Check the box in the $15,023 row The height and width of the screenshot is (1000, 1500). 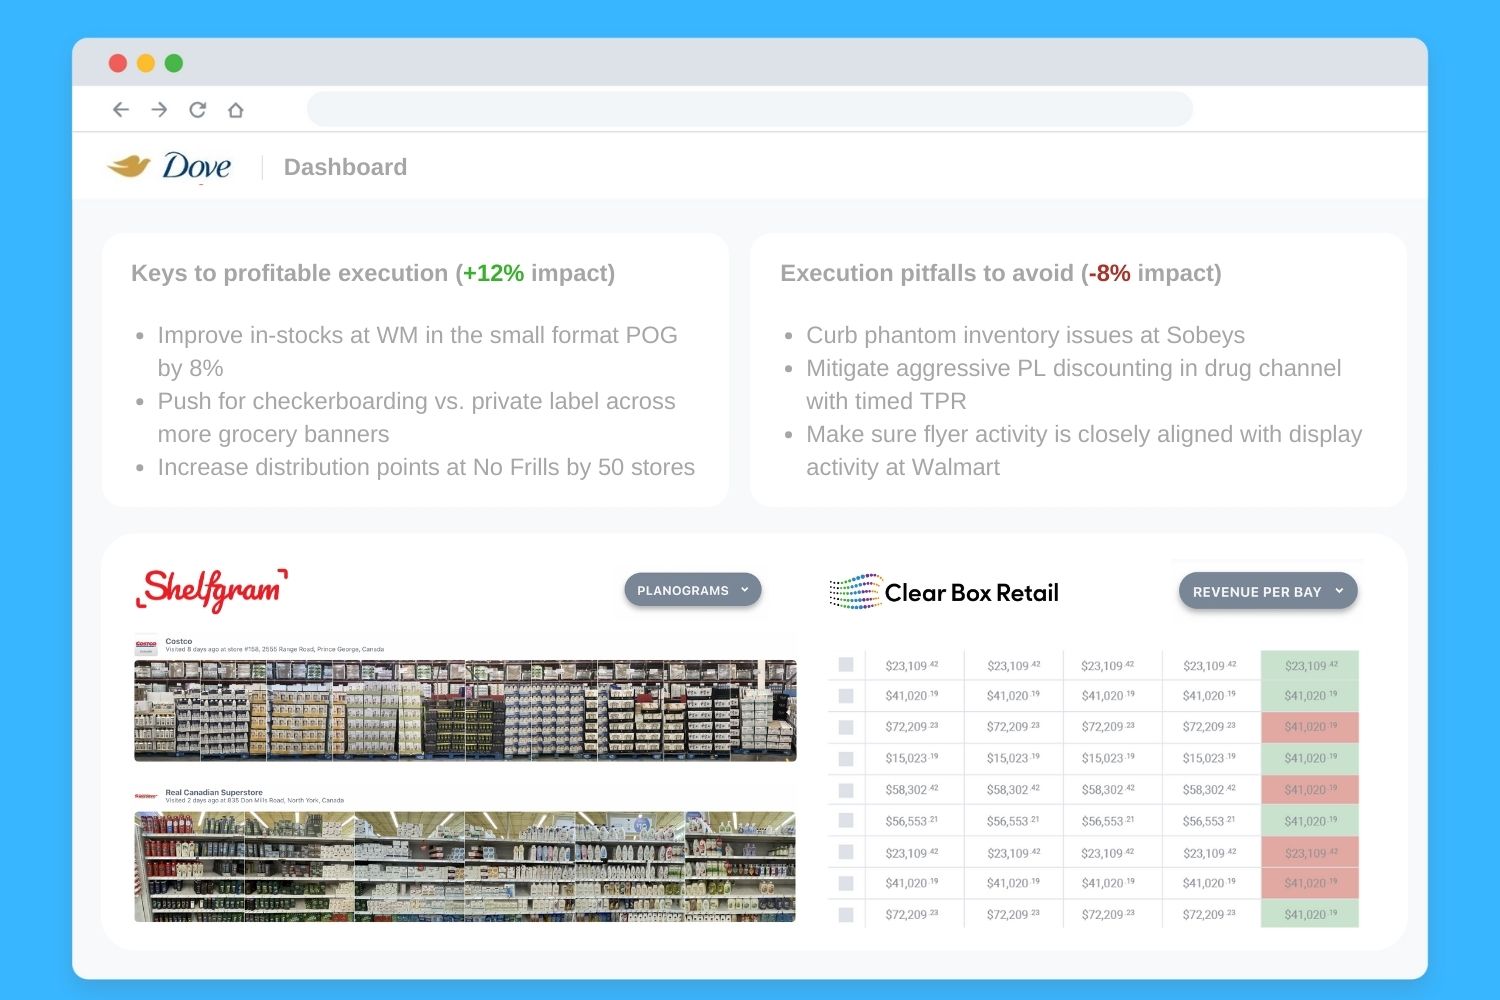point(846,759)
